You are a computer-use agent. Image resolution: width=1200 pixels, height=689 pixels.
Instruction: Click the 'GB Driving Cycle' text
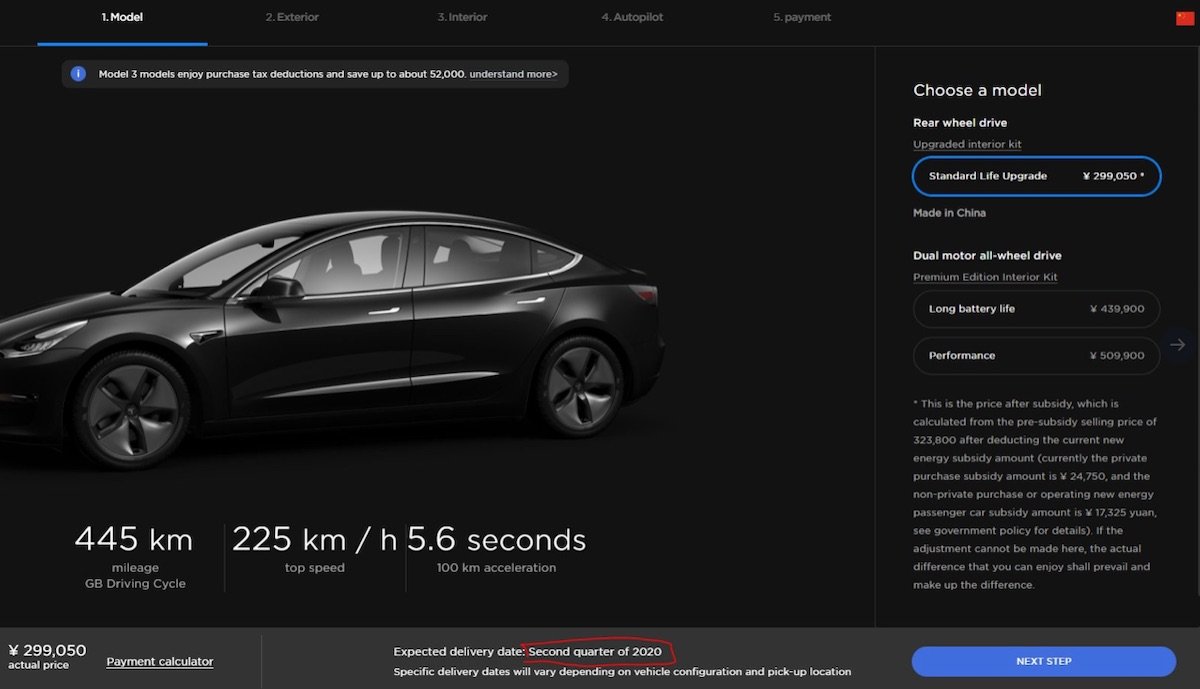pos(135,584)
